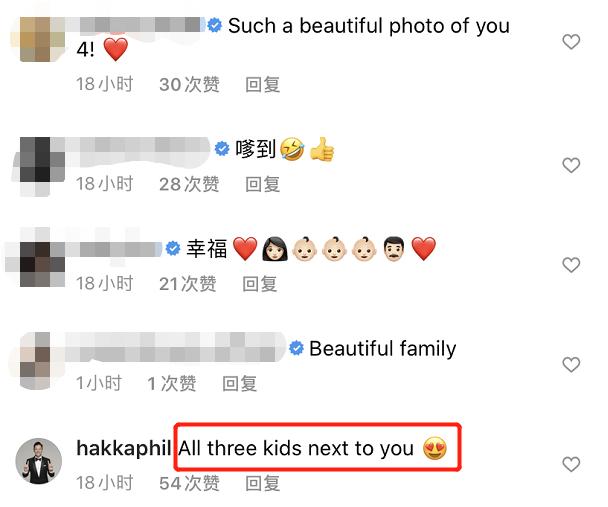View the 21次赞 likes list
Screen dimensions: 608x507
[188, 284]
